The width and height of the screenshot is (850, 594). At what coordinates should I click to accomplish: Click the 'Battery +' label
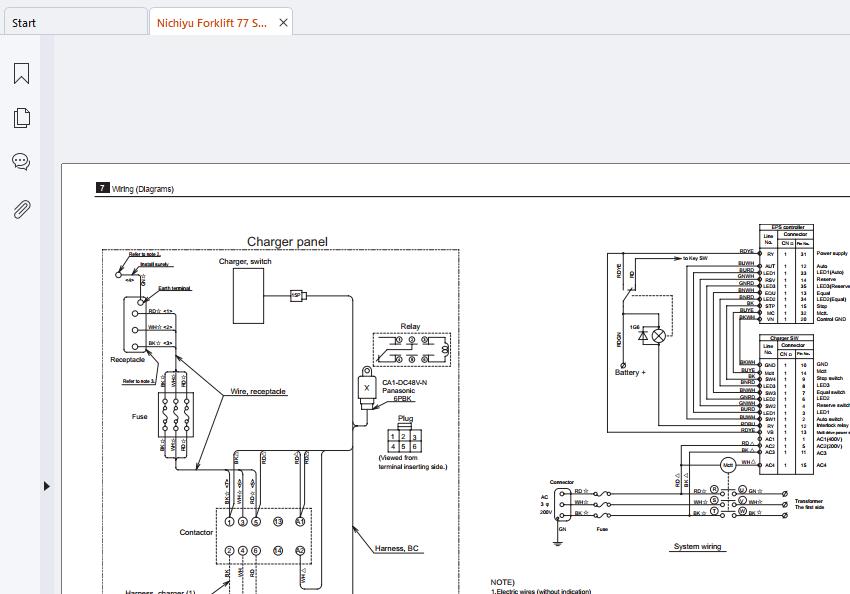click(x=630, y=372)
